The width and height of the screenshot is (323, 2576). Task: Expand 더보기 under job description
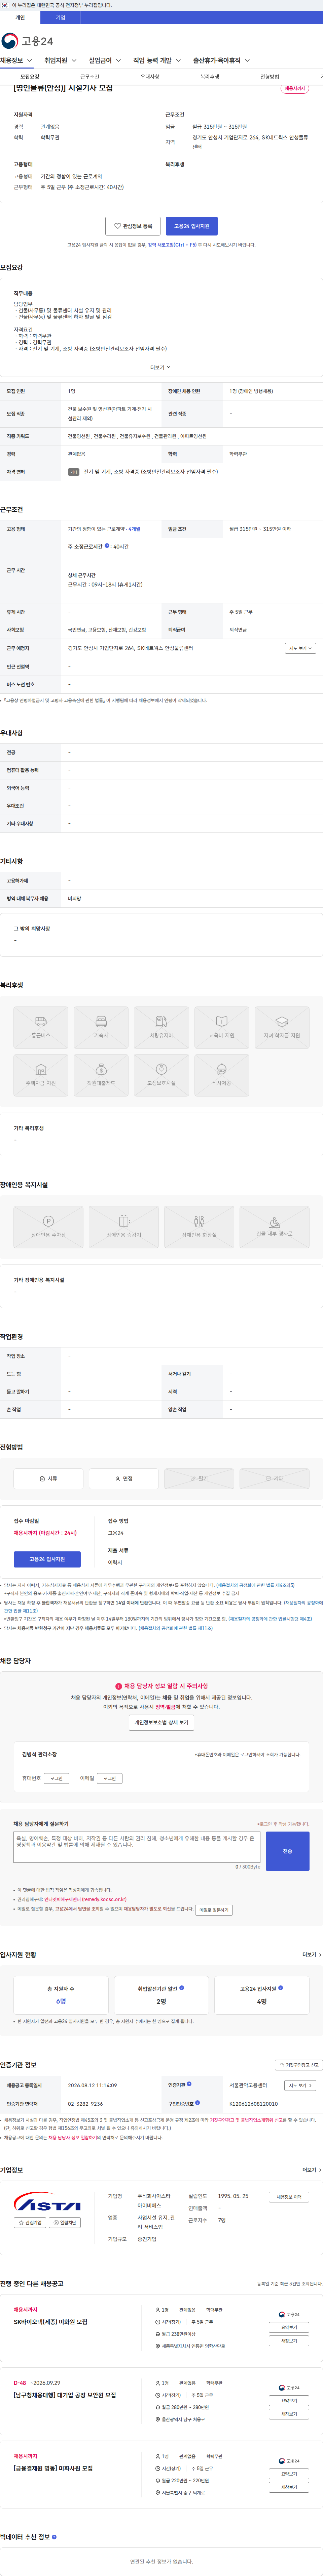161,367
